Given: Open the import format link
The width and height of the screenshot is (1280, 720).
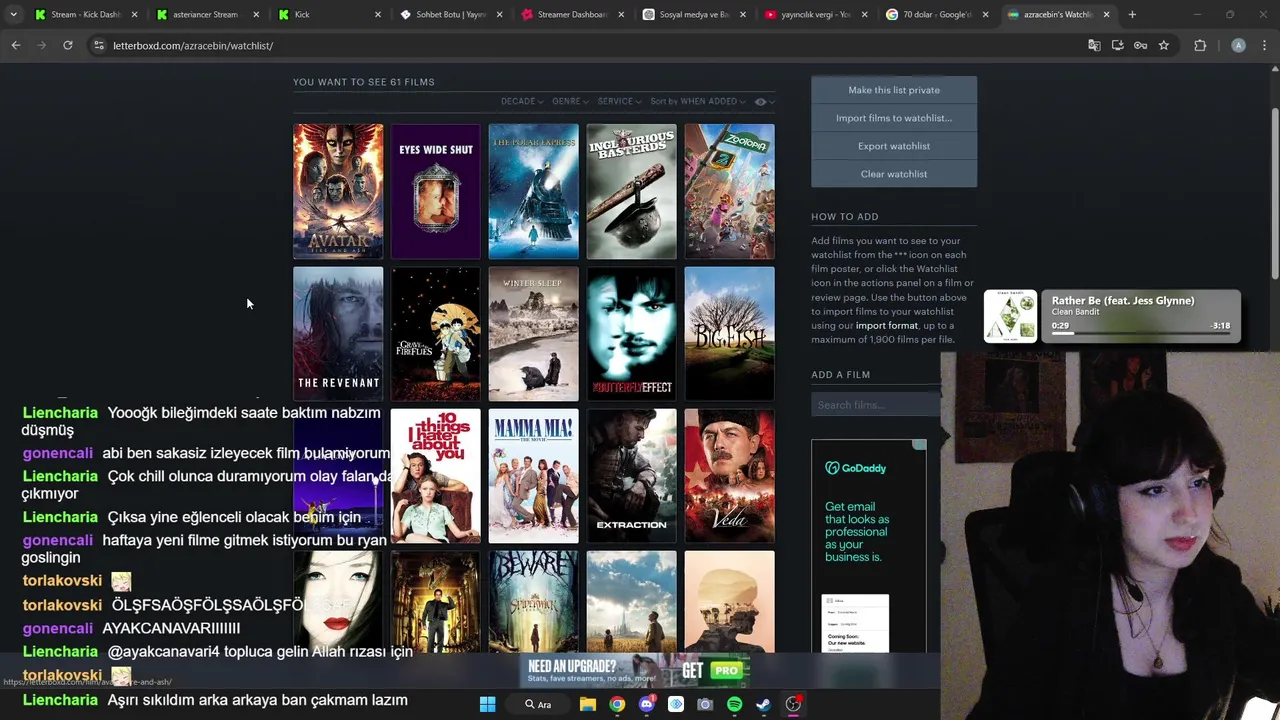Looking at the screenshot, I should pyautogui.click(x=886, y=326).
